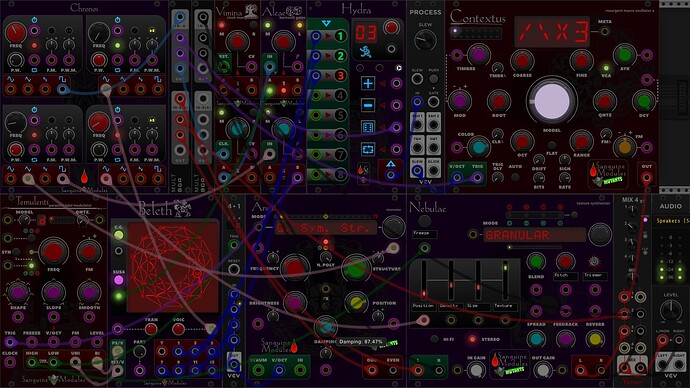Click the red round button beside Hydra 03 display
Screen dimensions: 690x388
[x=391, y=28]
